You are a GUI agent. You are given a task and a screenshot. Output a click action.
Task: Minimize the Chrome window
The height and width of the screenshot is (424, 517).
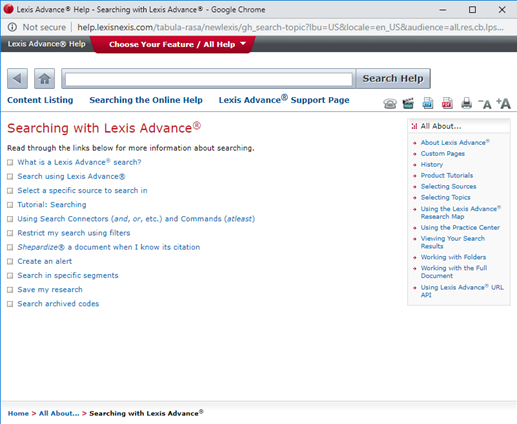[443, 10]
